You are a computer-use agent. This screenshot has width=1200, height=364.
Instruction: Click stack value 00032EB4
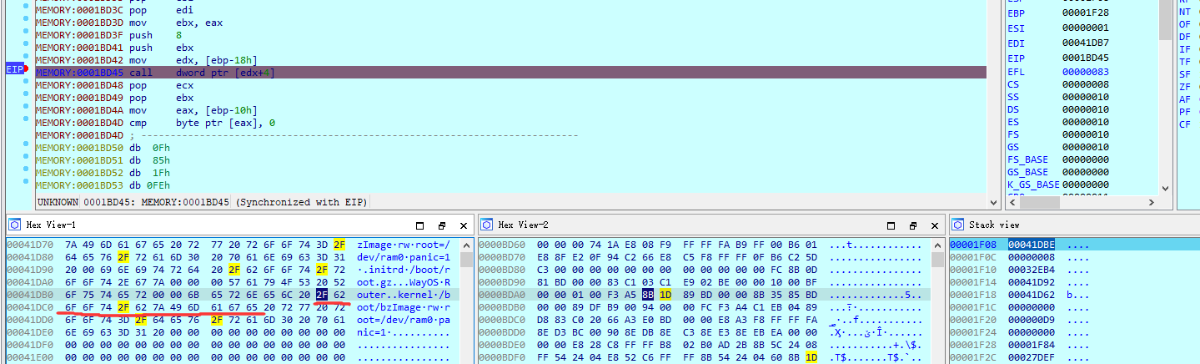click(1032, 271)
